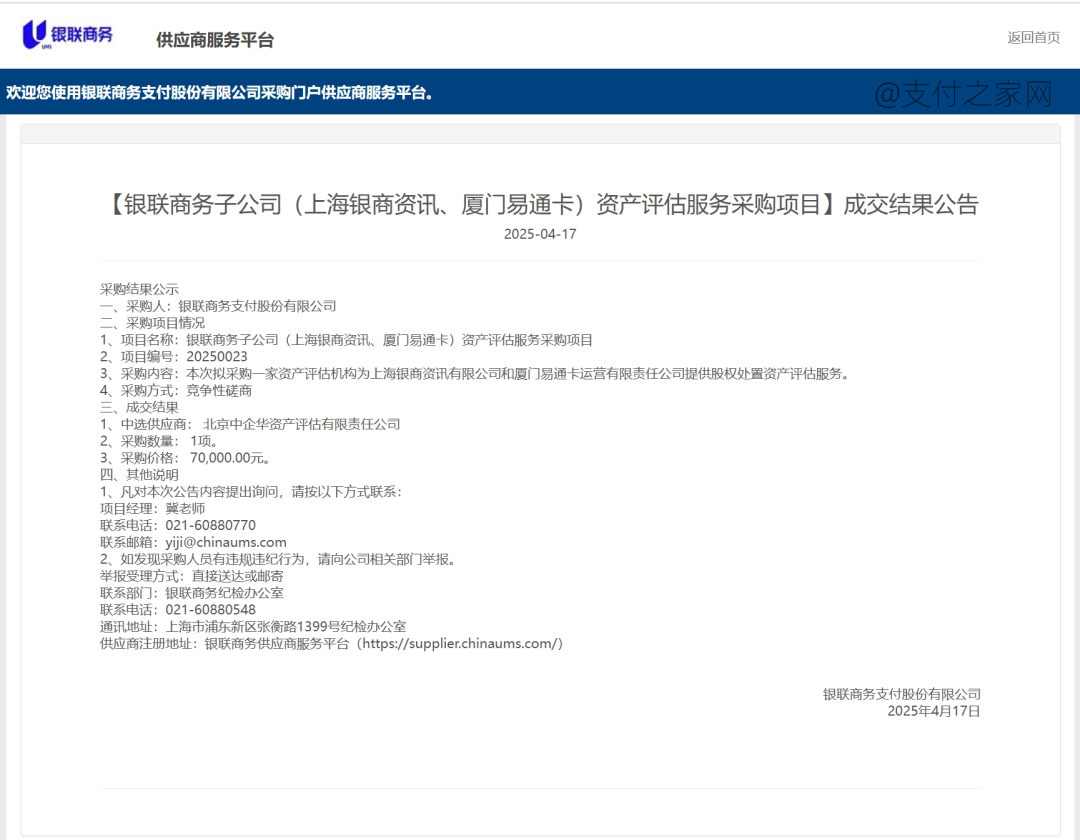Open the supplier.chinaums.com URL
The image size is (1080, 840).
[x=462, y=644]
